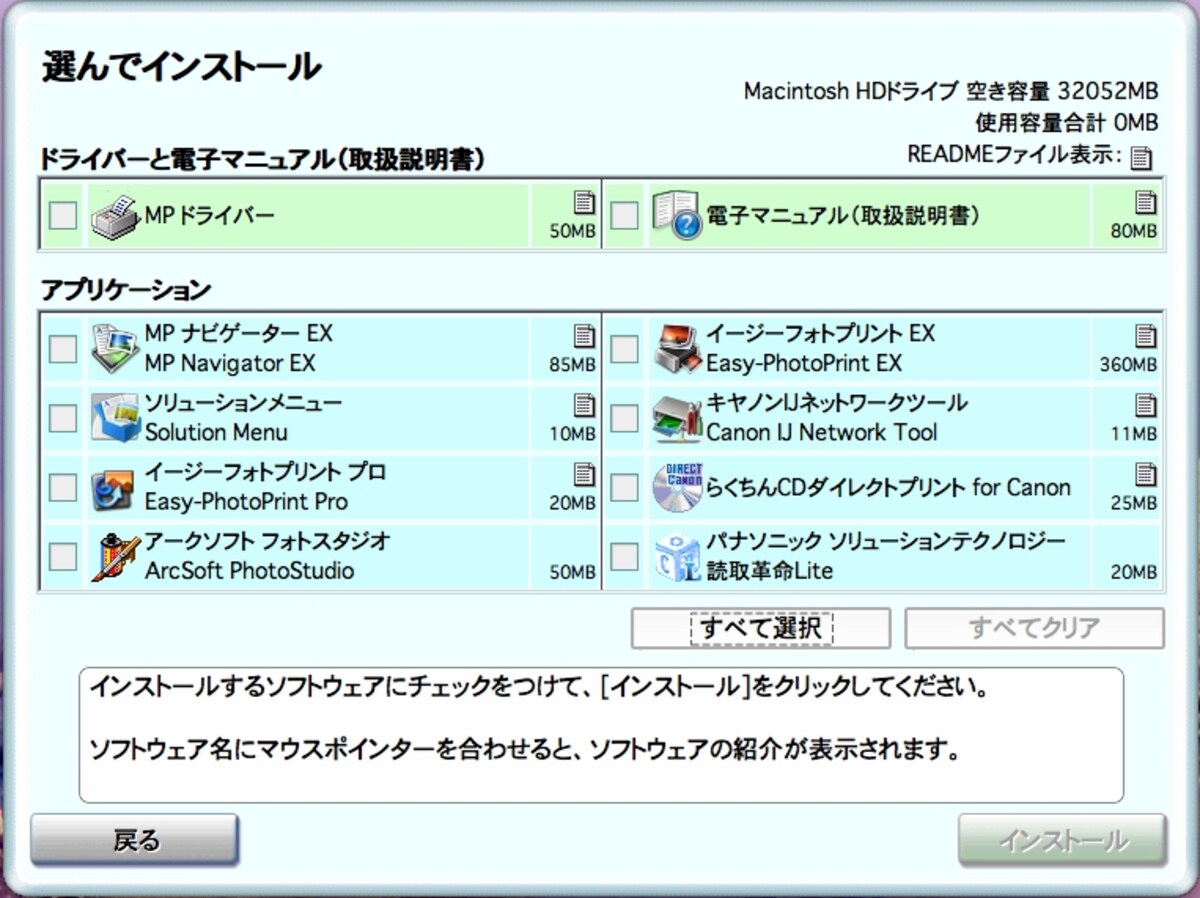Click the Canon IJ Network Tool icon
This screenshot has height=898, width=1200.
point(677,417)
